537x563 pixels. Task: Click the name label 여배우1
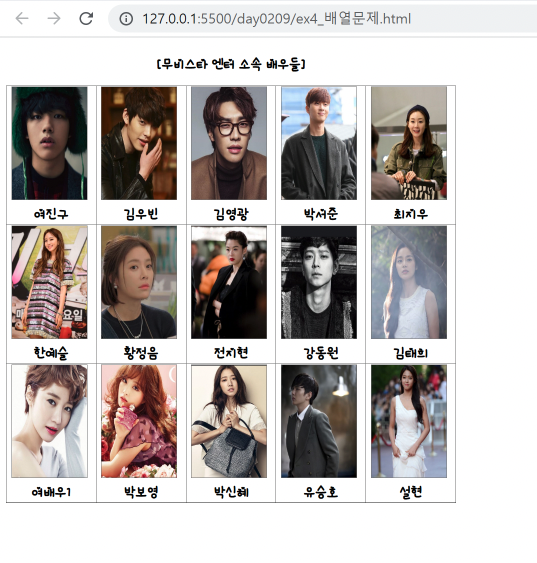pos(51,492)
